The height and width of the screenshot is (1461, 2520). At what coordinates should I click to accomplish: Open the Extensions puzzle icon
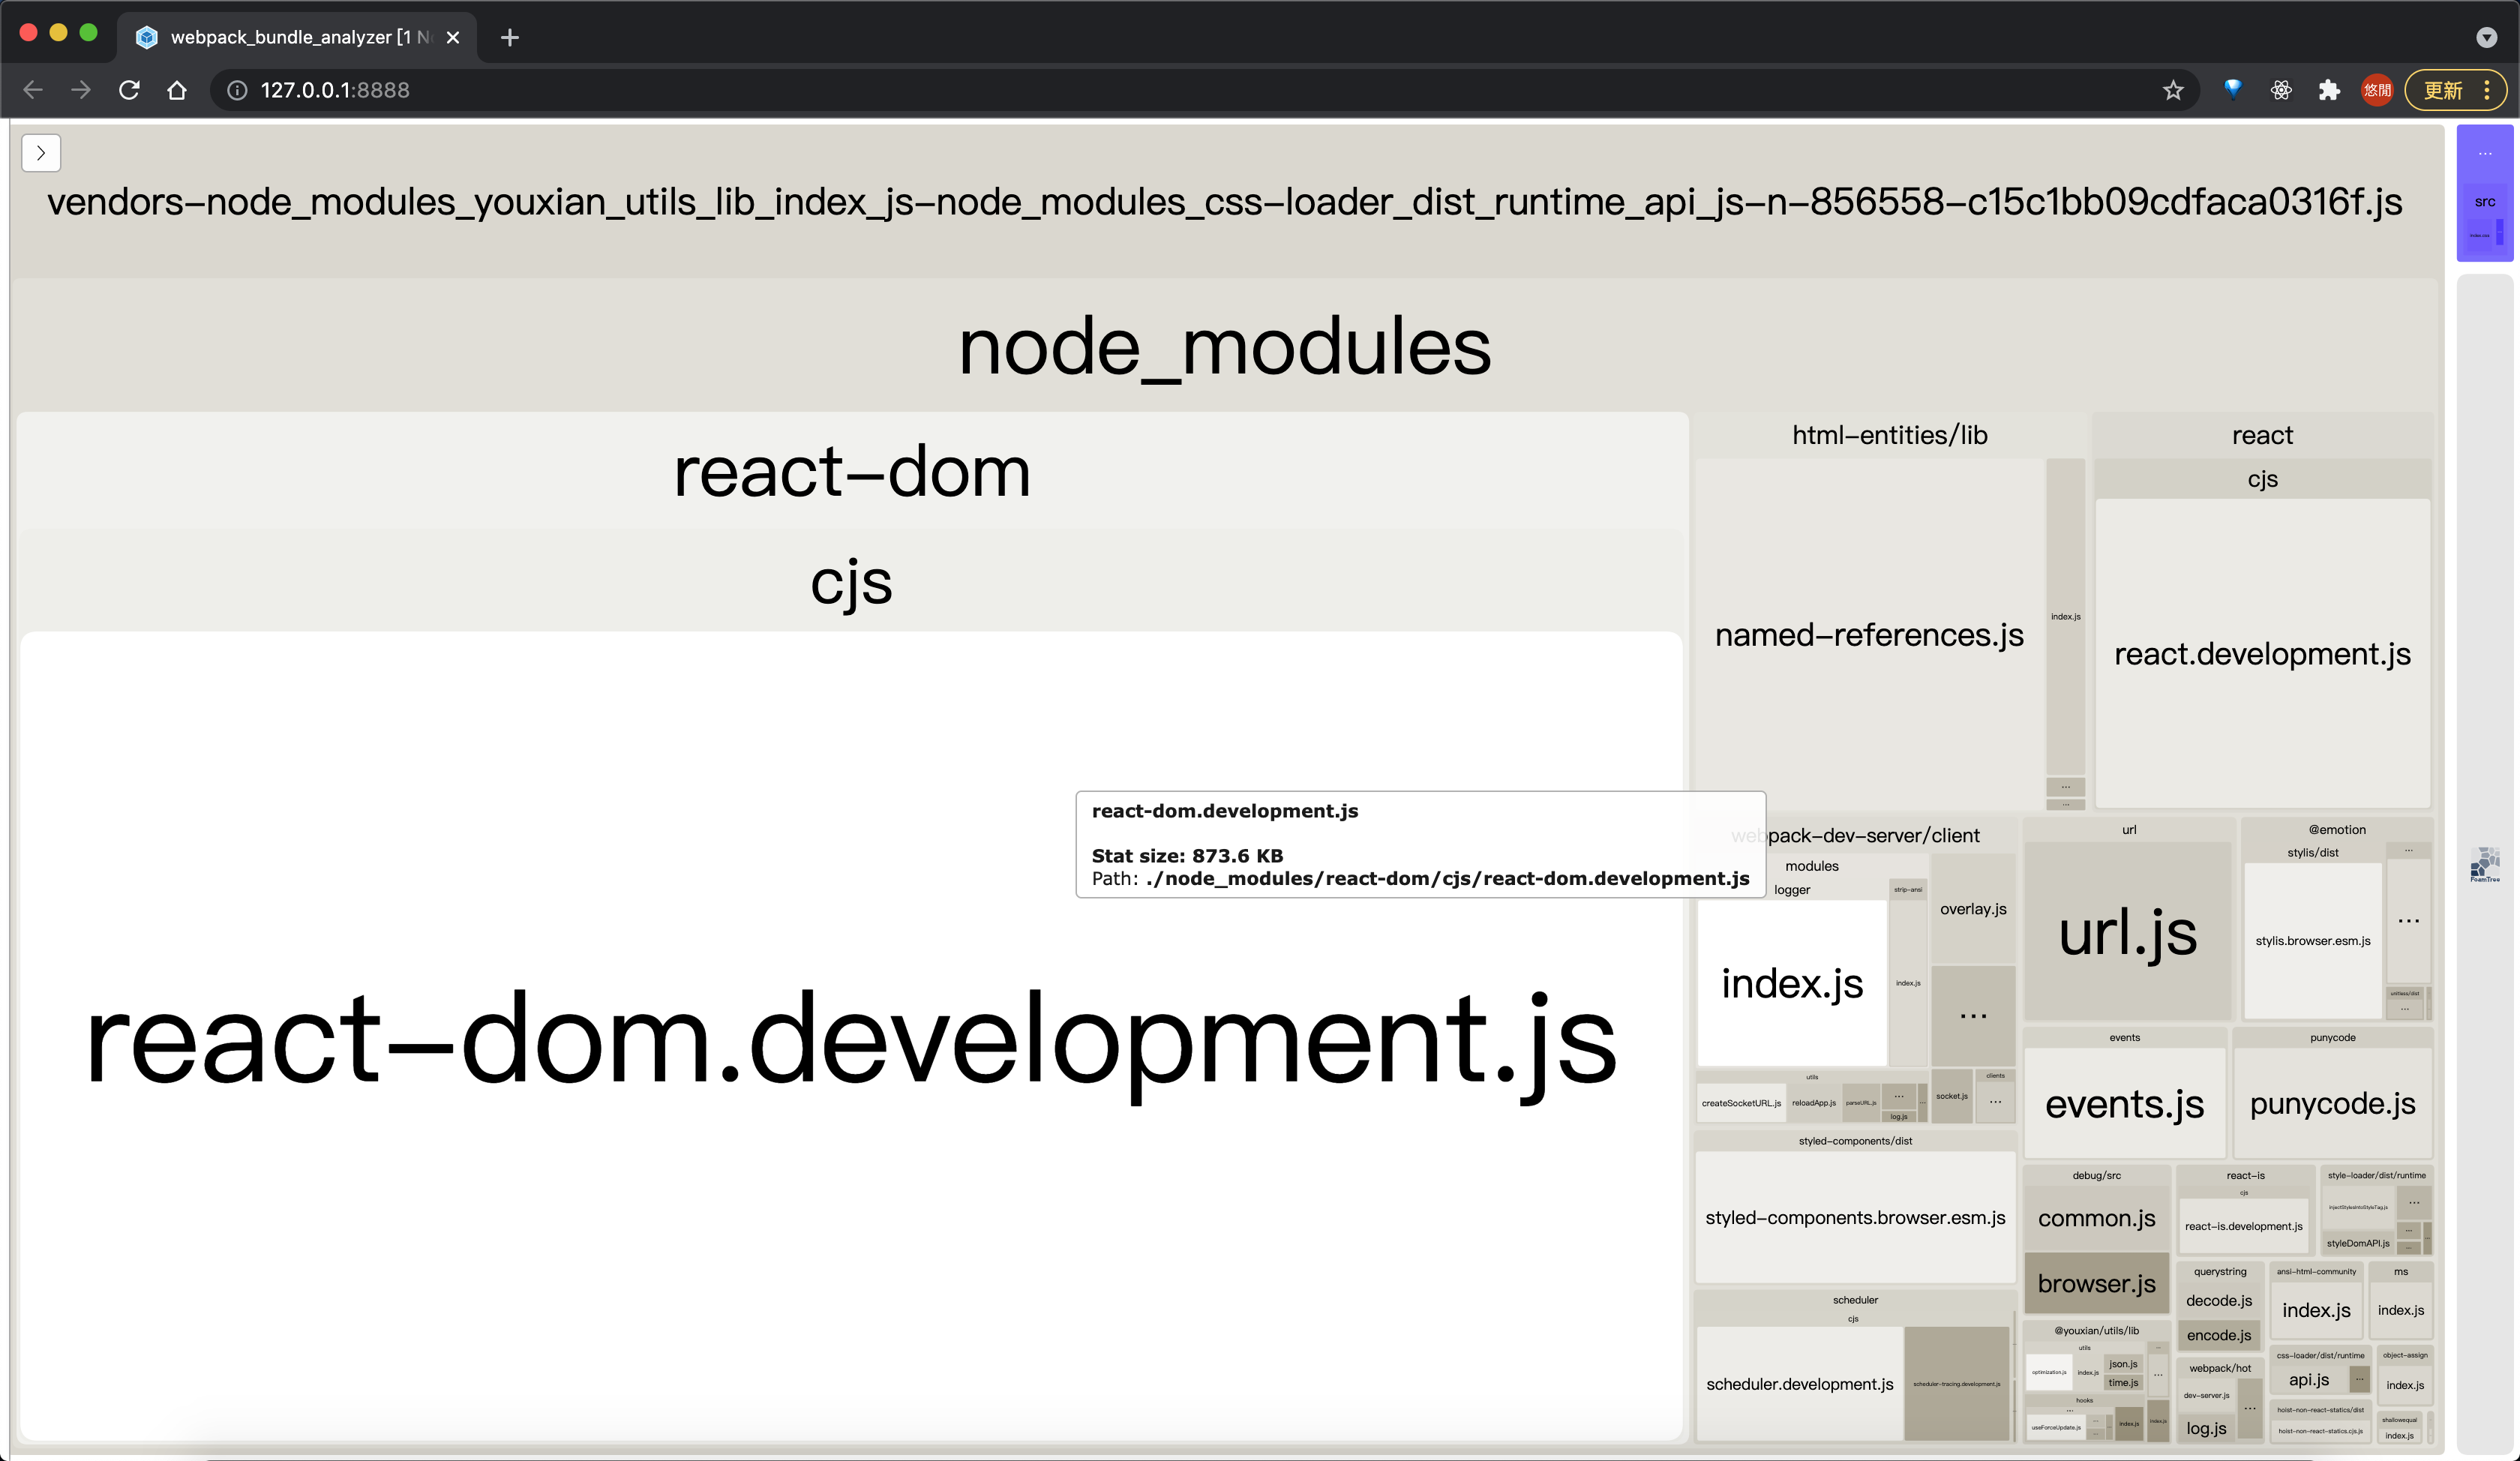(x=2329, y=90)
